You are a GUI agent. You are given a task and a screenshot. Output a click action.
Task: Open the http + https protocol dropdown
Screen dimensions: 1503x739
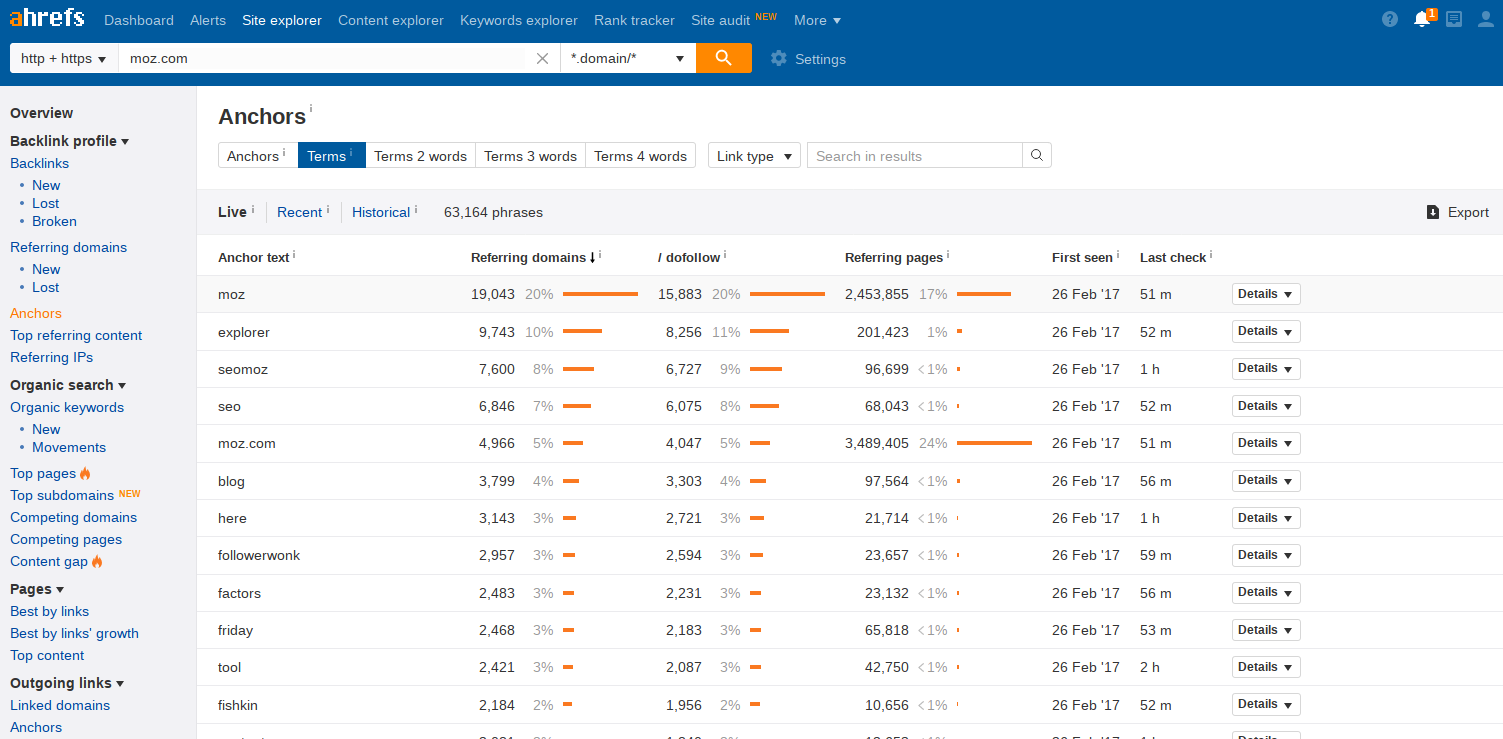click(64, 58)
